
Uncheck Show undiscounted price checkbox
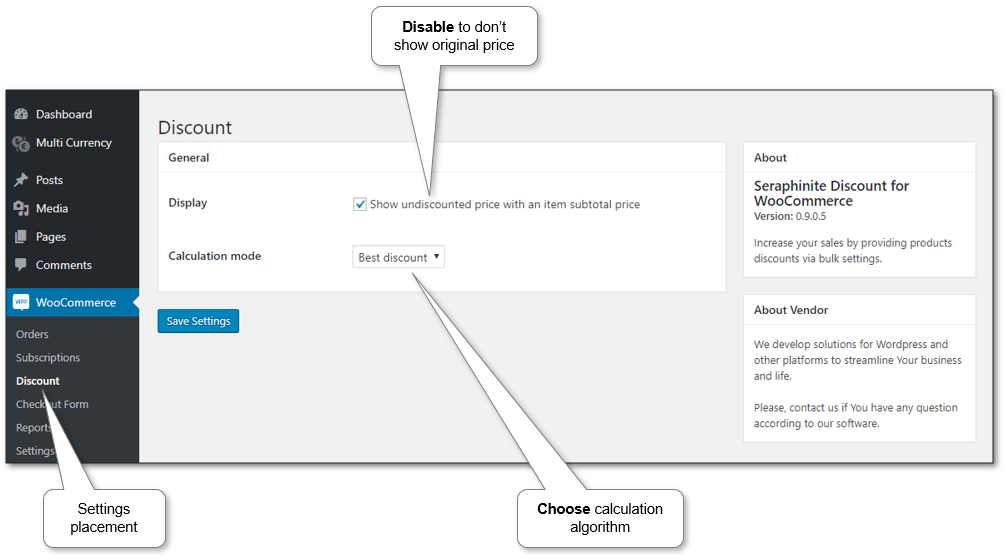click(360, 204)
